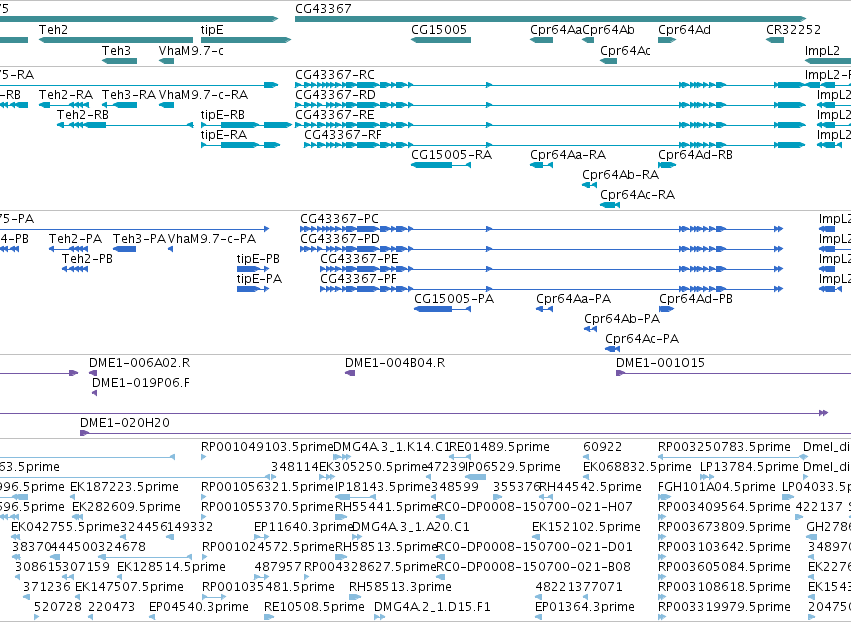Screen dimensions: 851x622
Task: Click the Cpr64Ad-PB protein label
Action: [696, 299]
